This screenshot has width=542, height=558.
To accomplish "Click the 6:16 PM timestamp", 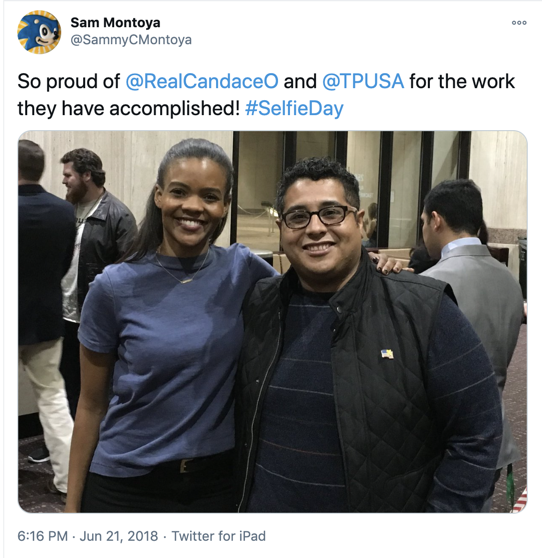I will click(43, 536).
